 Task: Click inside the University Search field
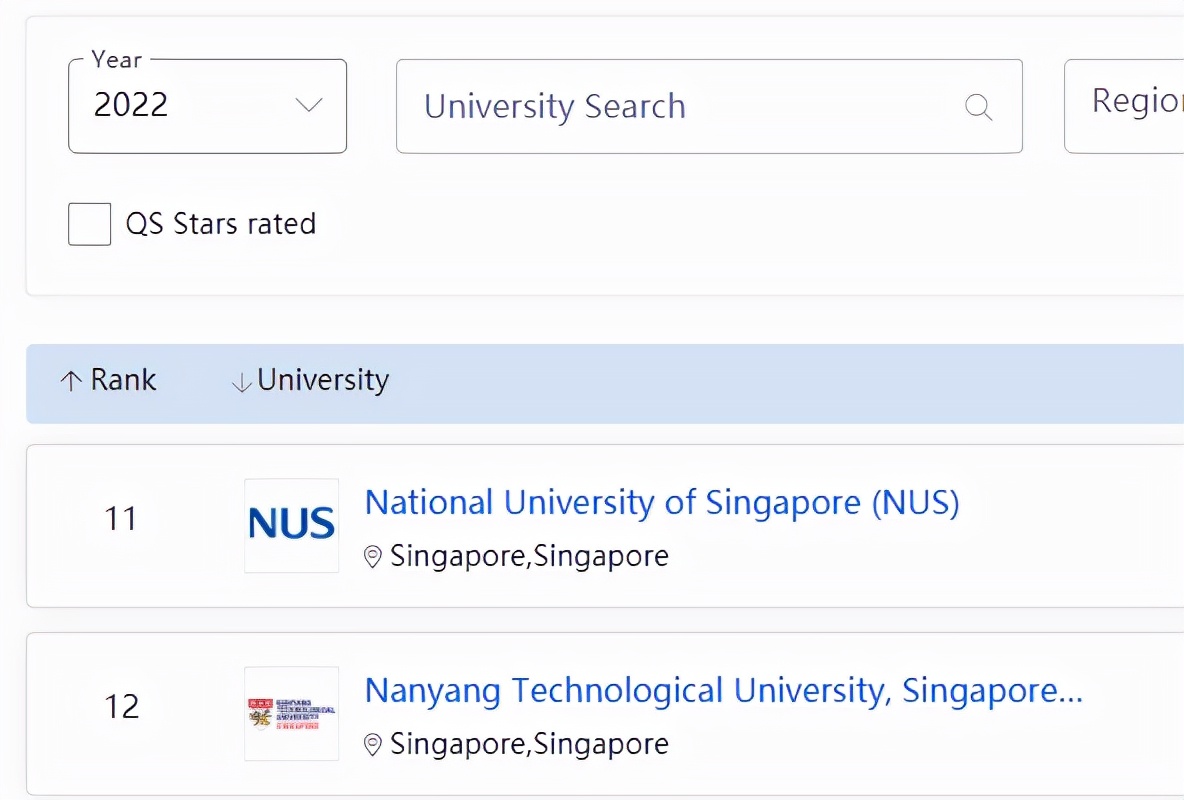650,106
